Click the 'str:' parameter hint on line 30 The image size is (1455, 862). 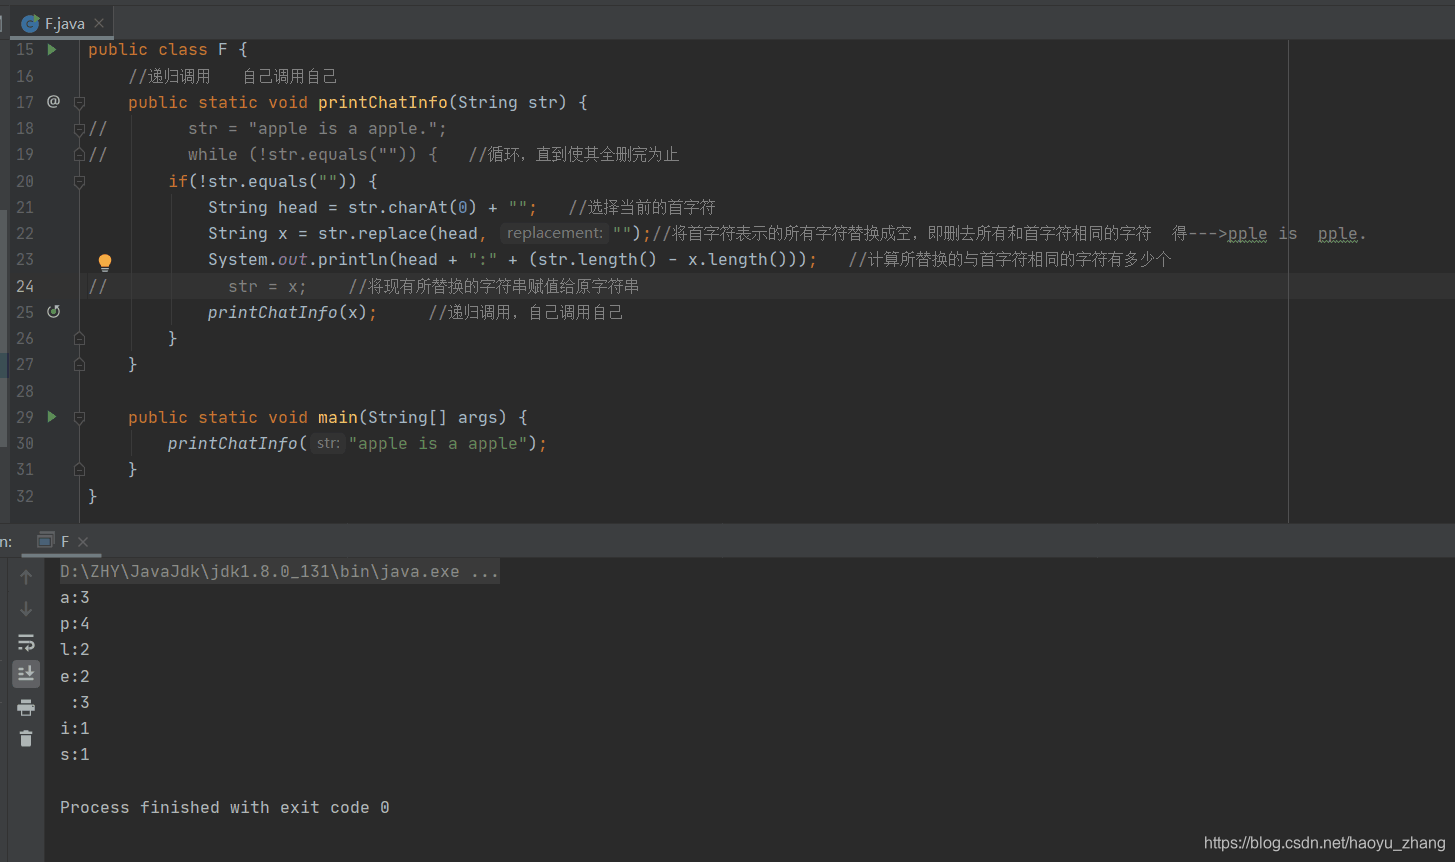coord(328,443)
